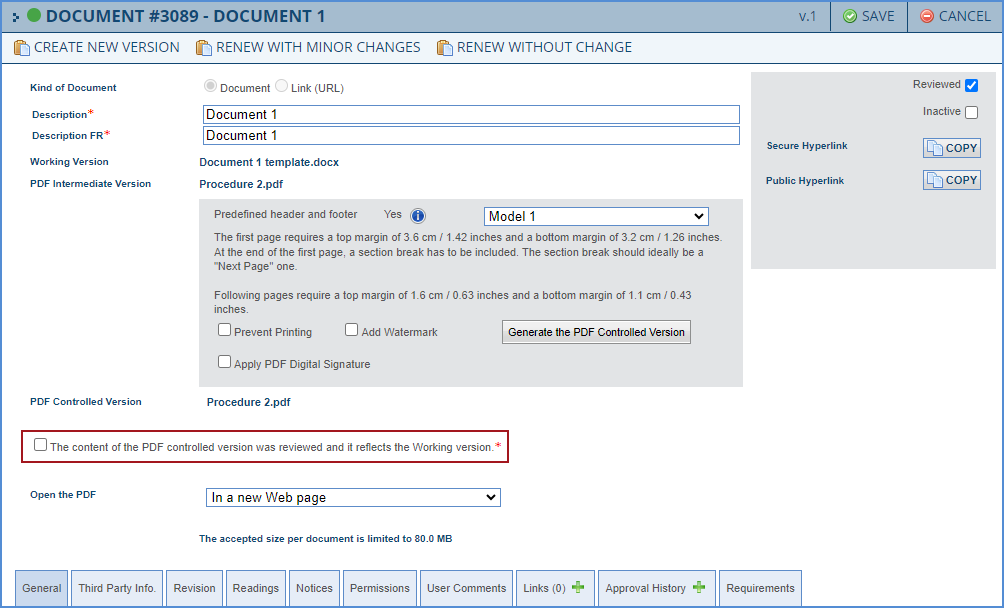Screen dimensions: 1004x608
Task: Click the green plus on Links tab
Action: click(577, 588)
